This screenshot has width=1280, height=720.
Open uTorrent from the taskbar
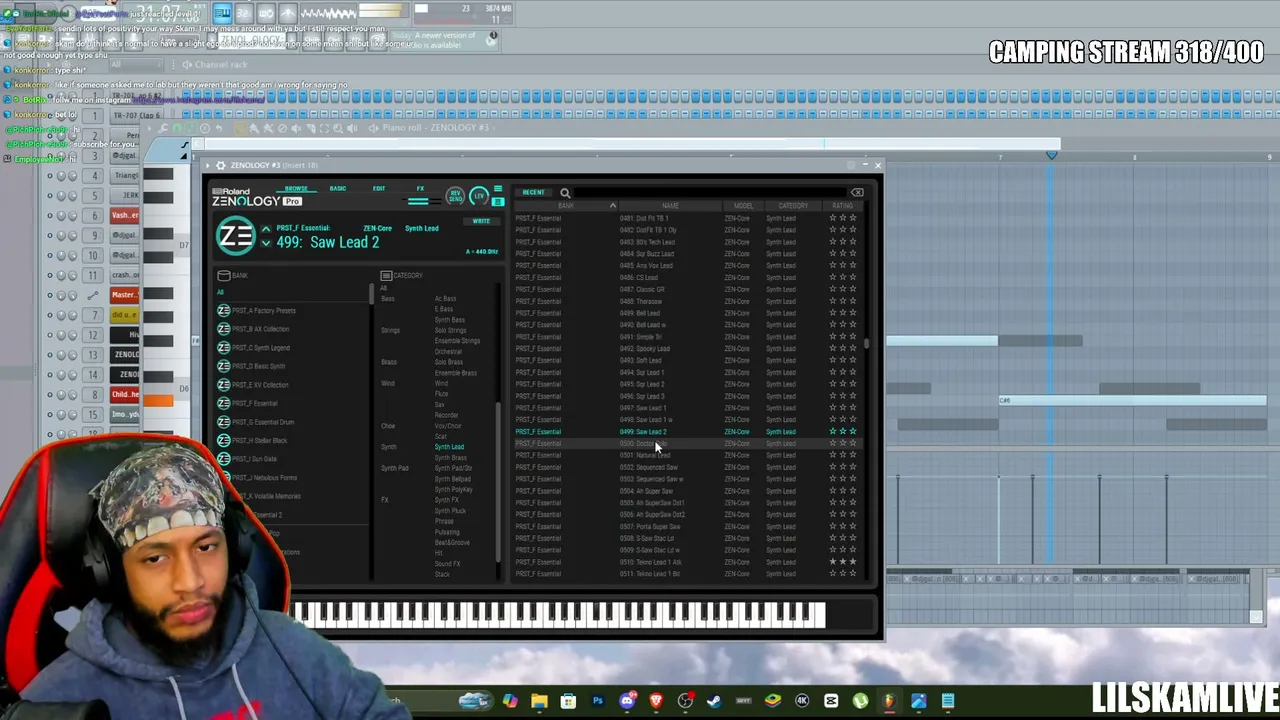(860, 701)
